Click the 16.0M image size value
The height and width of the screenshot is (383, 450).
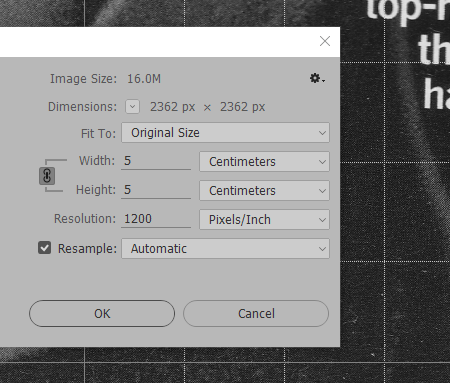[144, 79]
